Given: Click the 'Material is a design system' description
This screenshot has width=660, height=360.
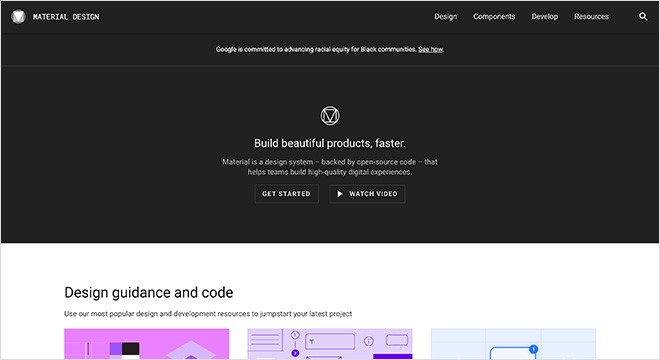Looking at the screenshot, I should pos(330,167).
